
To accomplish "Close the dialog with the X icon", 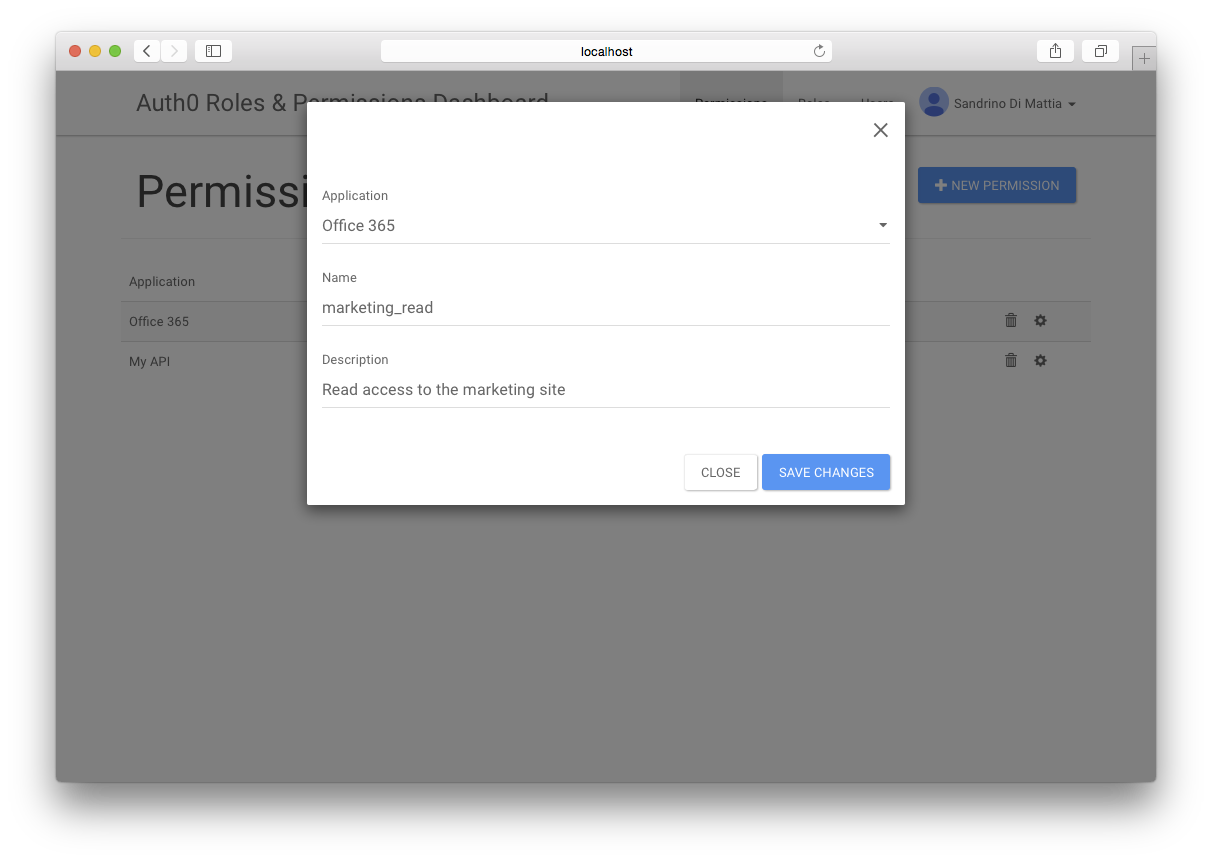I will (x=880, y=130).
